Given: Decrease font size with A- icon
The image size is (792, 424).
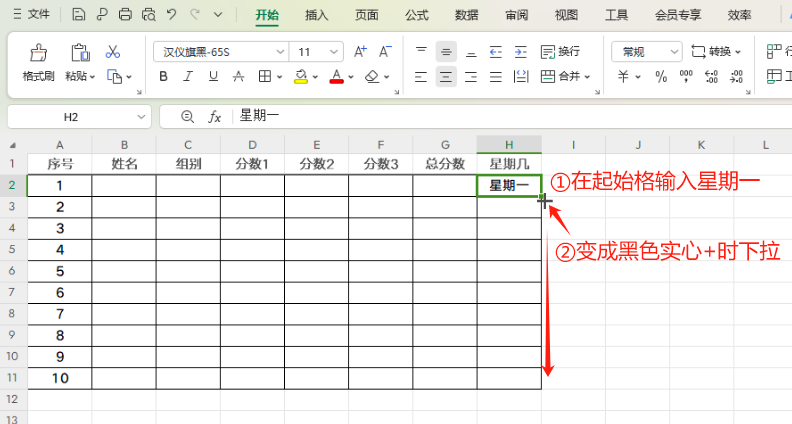Looking at the screenshot, I should click(385, 52).
